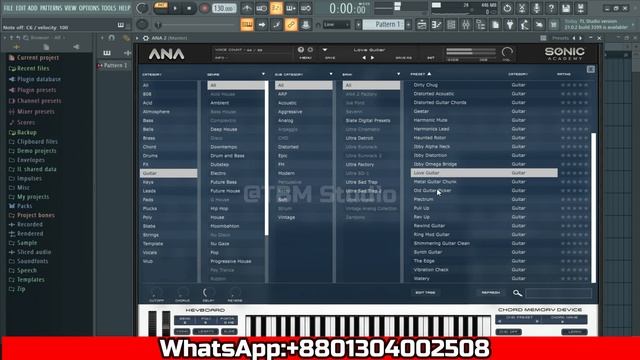Viewport: 640px width, 360px height.
Task: Open the Bank column dropdown arrow
Action: 398,74
